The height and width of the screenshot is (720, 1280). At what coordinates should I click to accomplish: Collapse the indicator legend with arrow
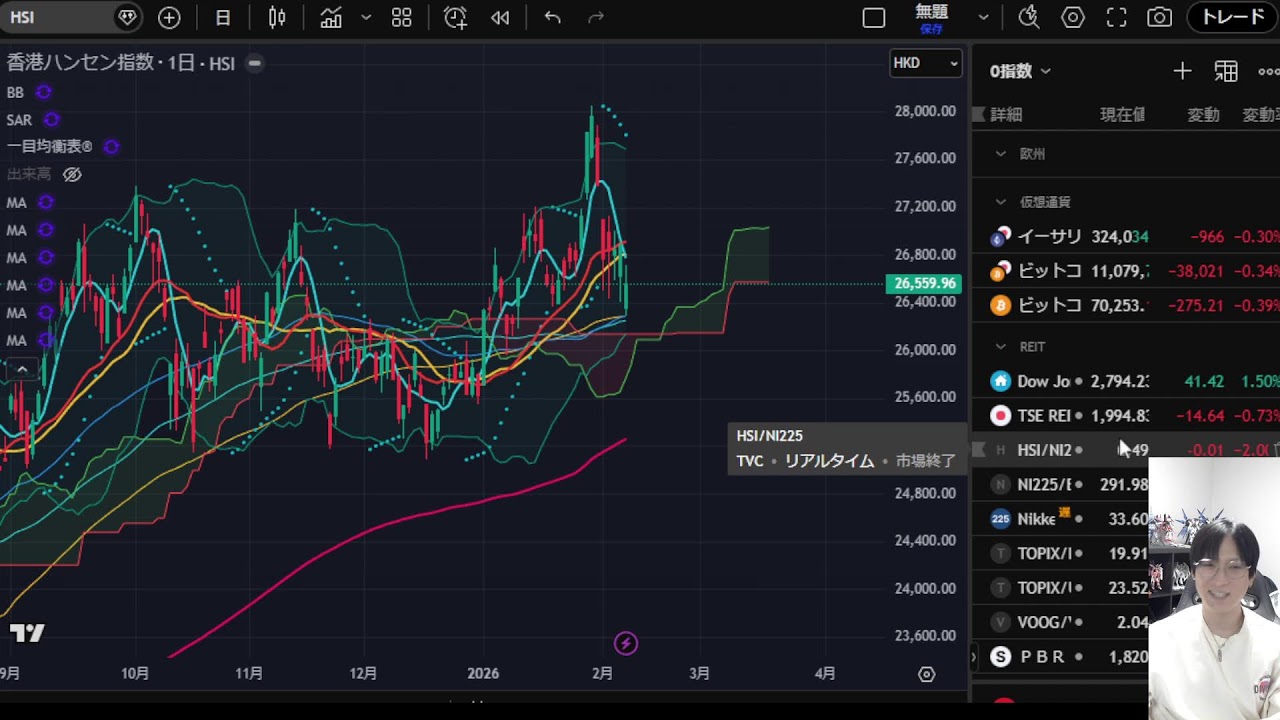pyautogui.click(x=22, y=370)
